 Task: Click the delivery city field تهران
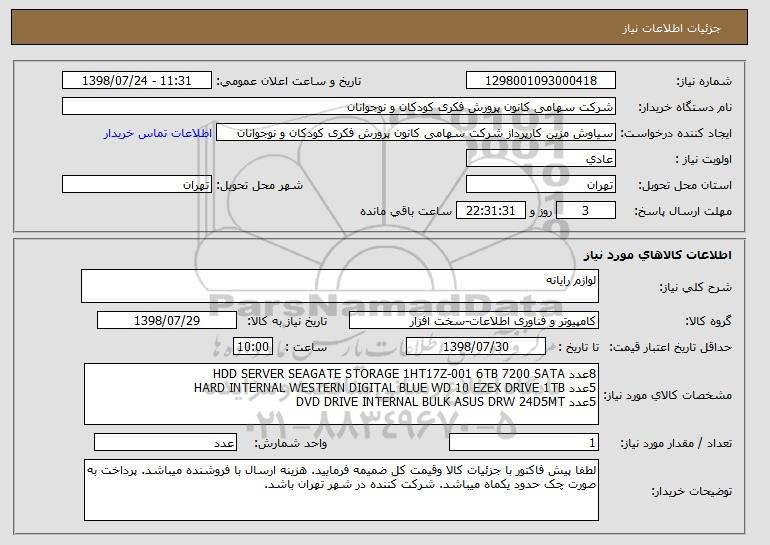[137, 185]
